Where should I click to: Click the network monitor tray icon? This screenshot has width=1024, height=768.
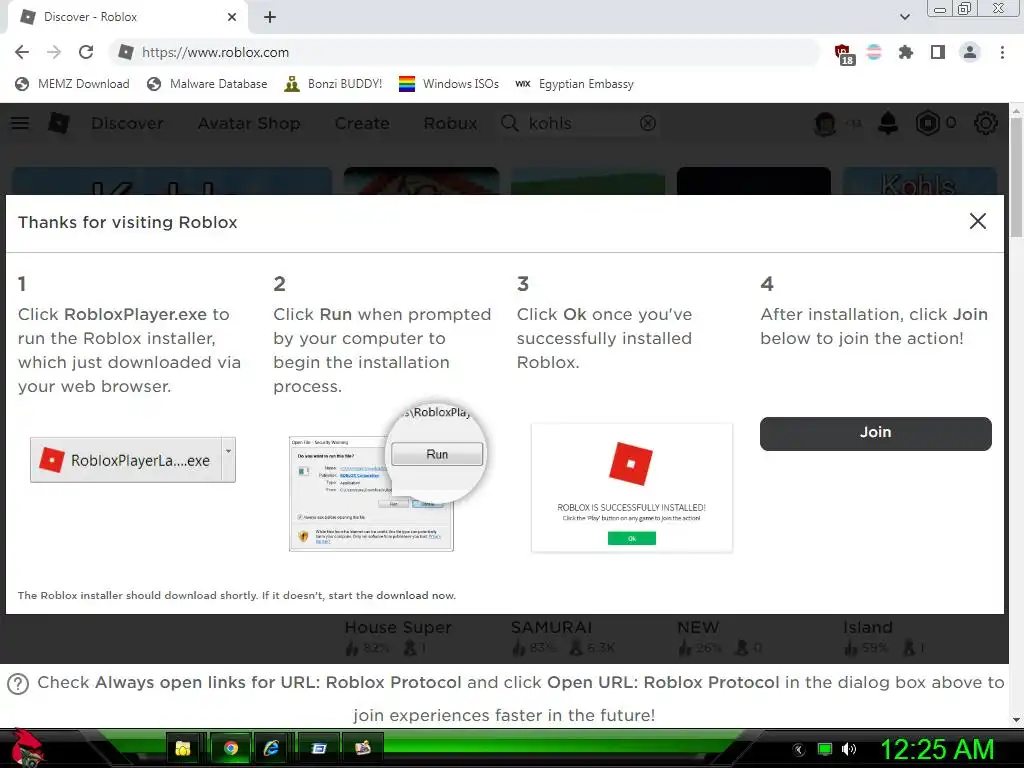click(x=825, y=749)
